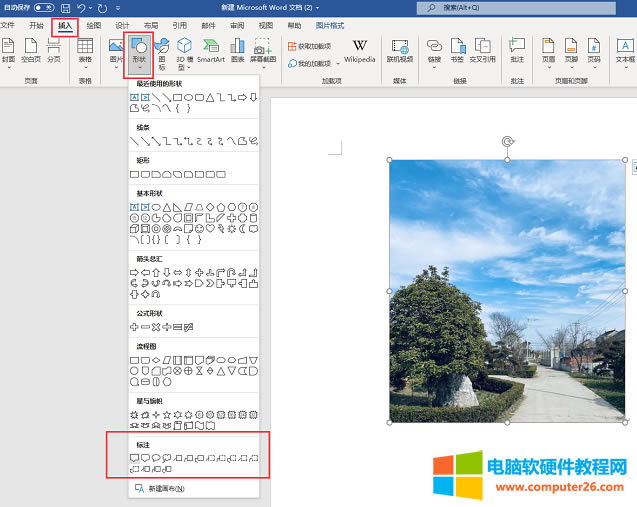Click the Table (表格) icon
This screenshot has height=507, width=637.
coord(85,51)
